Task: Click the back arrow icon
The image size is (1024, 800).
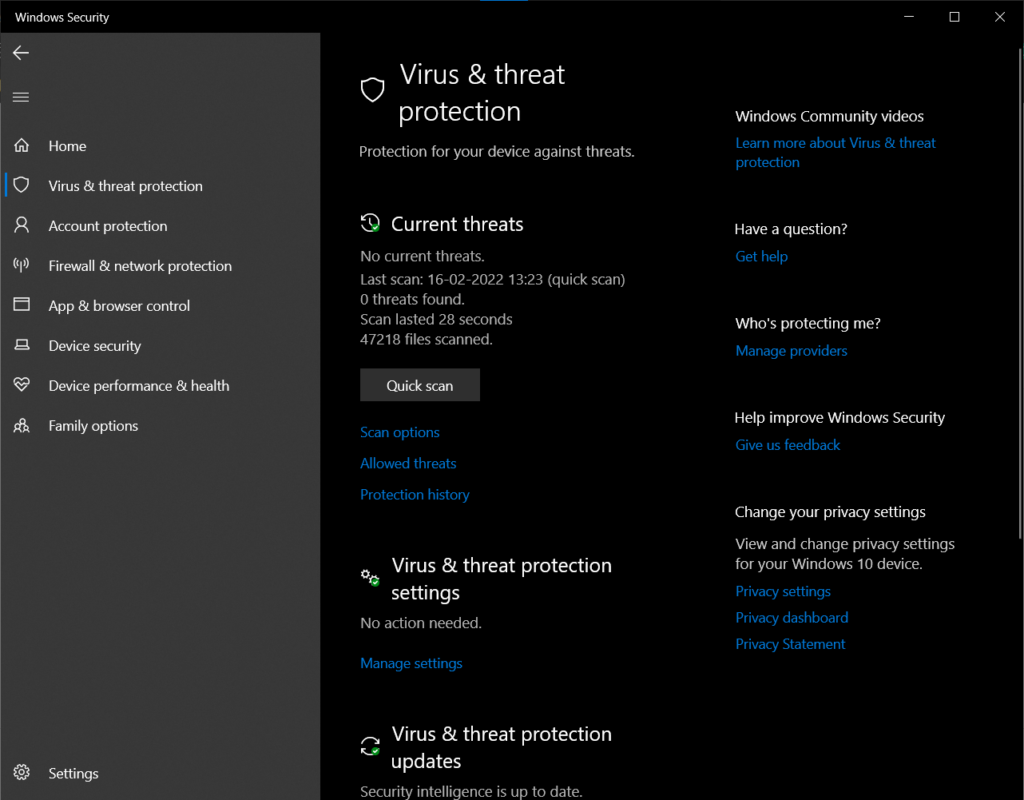Action: (x=21, y=53)
